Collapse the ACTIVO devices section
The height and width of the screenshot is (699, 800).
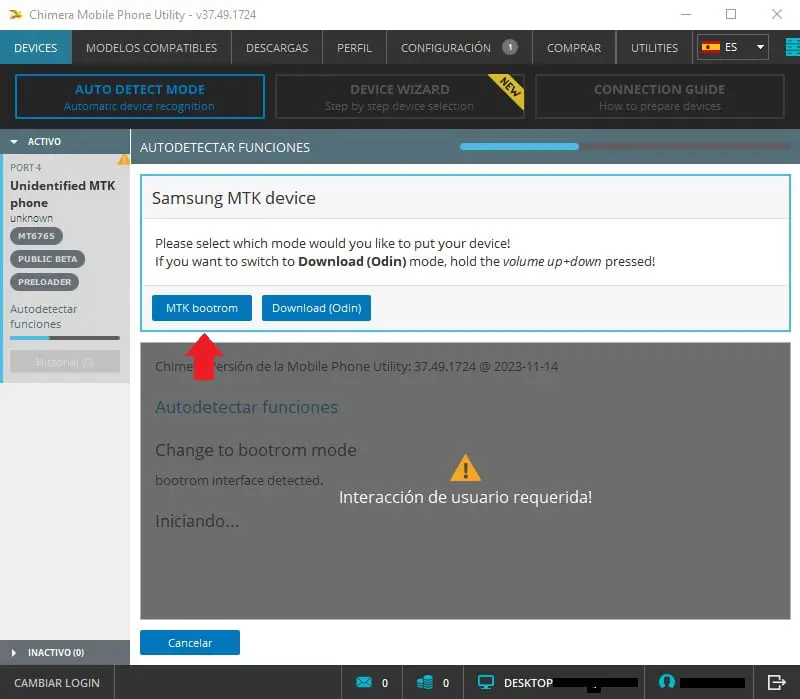pos(15,142)
